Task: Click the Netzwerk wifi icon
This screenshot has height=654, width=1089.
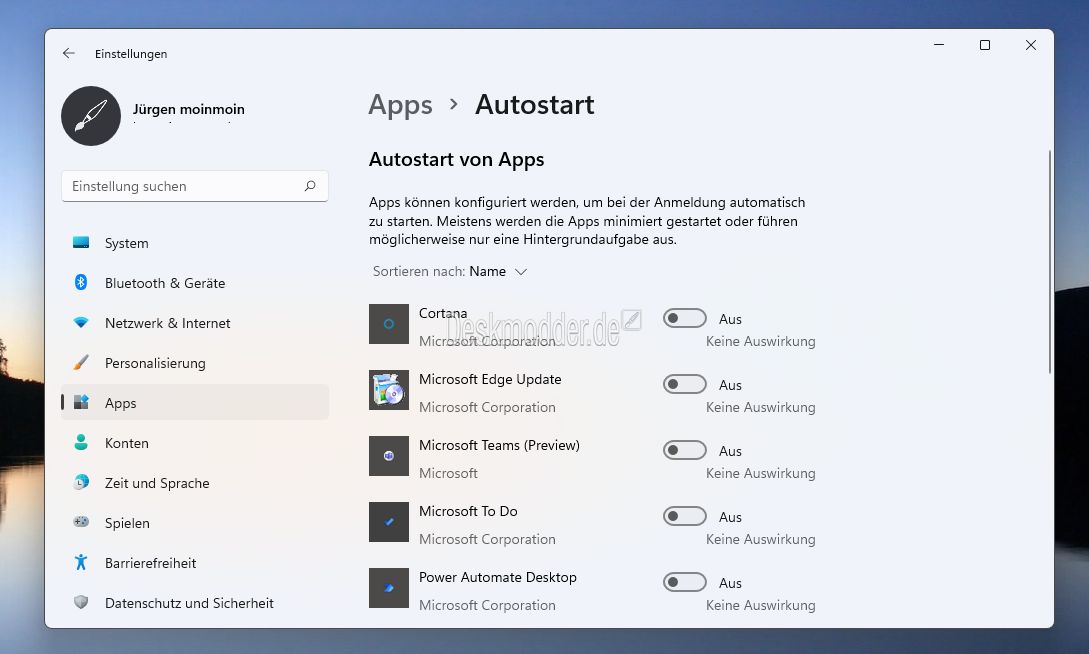Action: click(81, 322)
